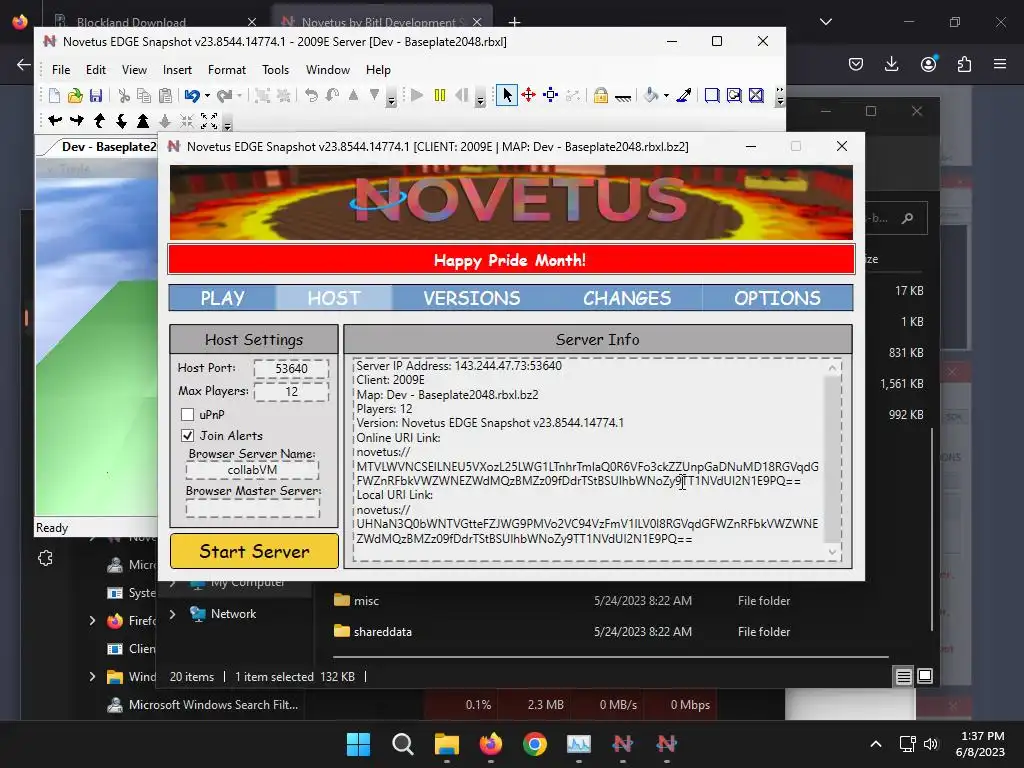Select the paint bucket Fill tool
This screenshot has height=768, width=1024.
point(651,95)
